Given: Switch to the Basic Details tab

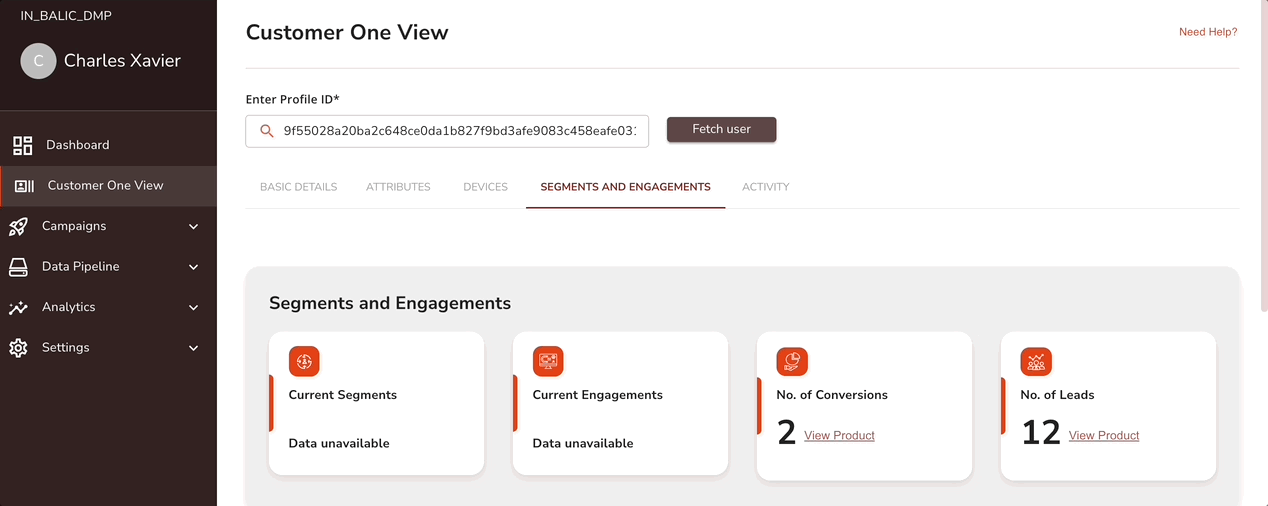Looking at the screenshot, I should click(x=298, y=187).
